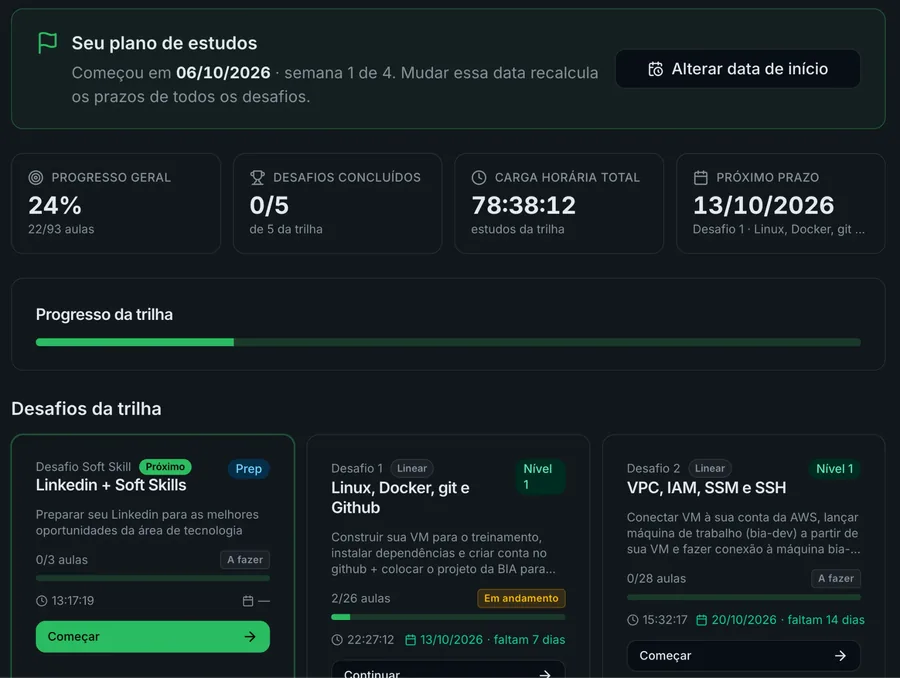Screen dimensions: 900x678
Task: Click the faltam 14 dias text
Action: point(826,620)
